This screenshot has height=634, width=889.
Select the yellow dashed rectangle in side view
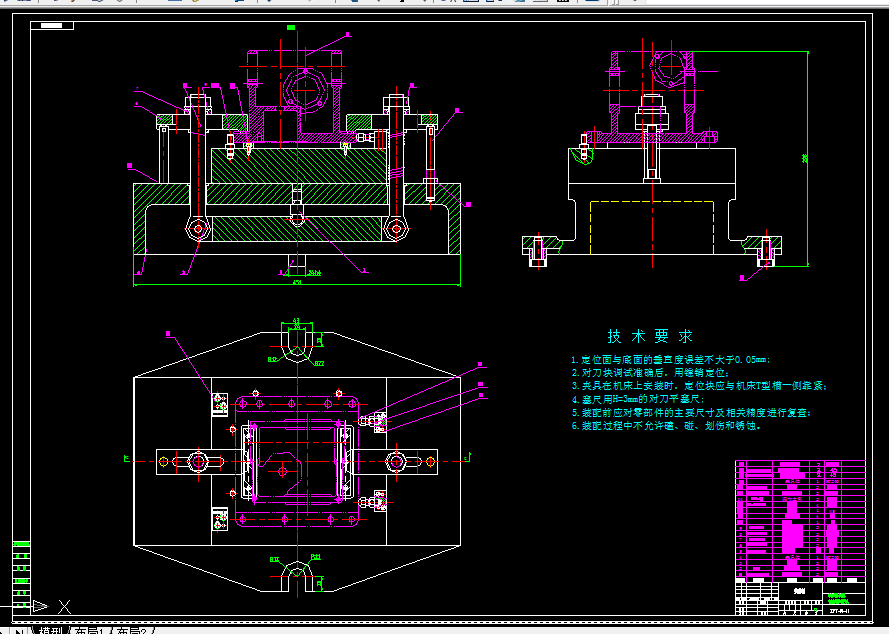(x=651, y=227)
